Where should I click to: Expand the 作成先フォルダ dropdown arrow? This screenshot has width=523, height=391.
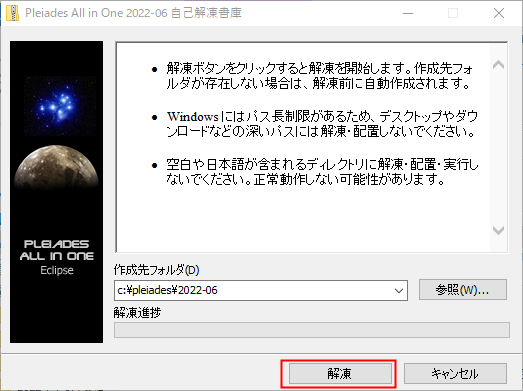click(x=399, y=291)
